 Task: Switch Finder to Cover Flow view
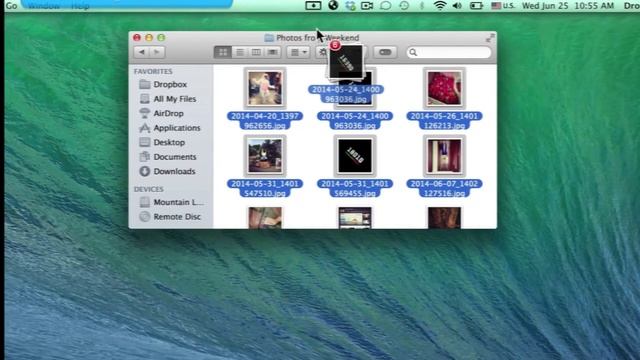coord(273,52)
